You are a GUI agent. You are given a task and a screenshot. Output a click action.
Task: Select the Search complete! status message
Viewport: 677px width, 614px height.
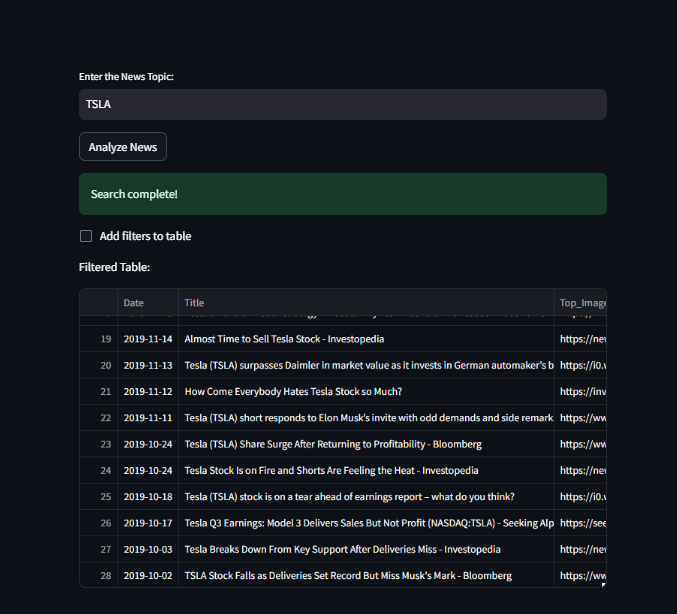tap(343, 194)
